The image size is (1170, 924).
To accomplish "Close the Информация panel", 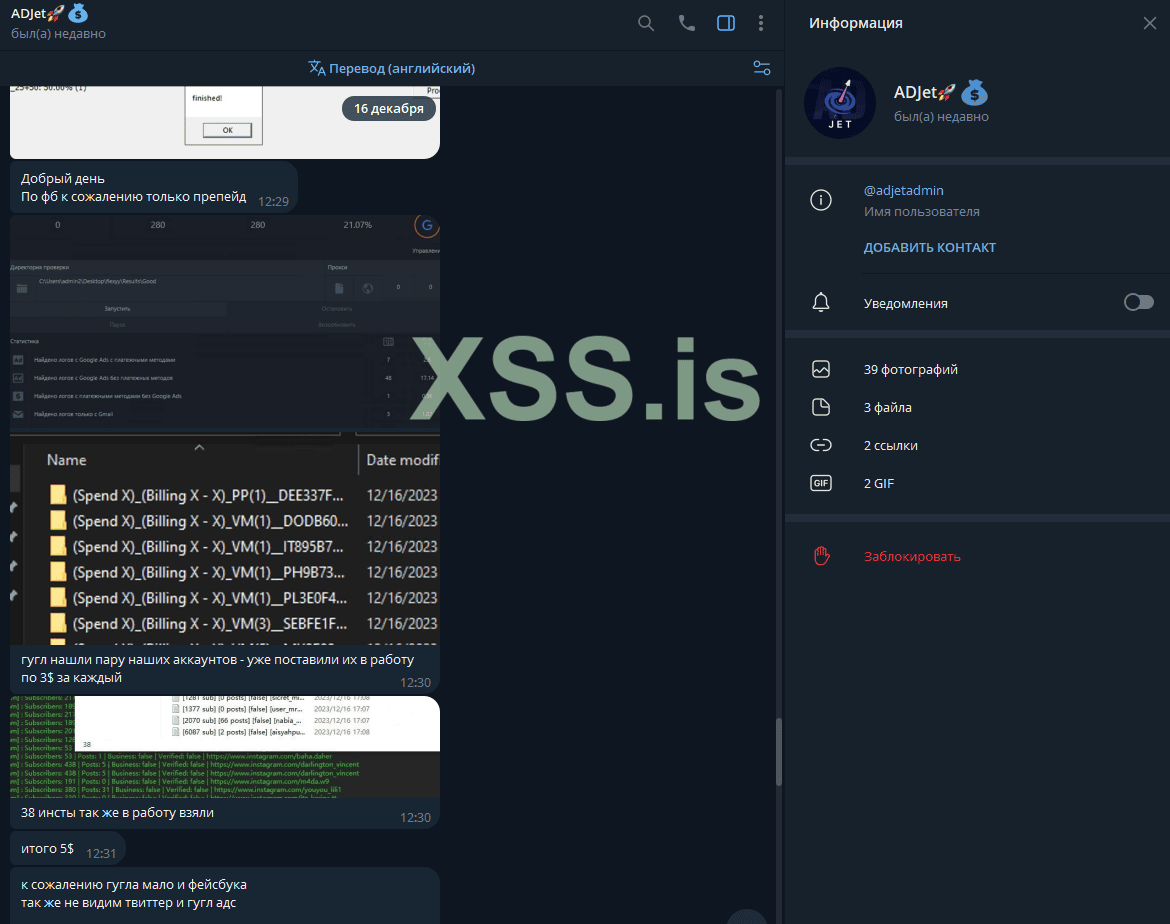I will pos(1150,23).
